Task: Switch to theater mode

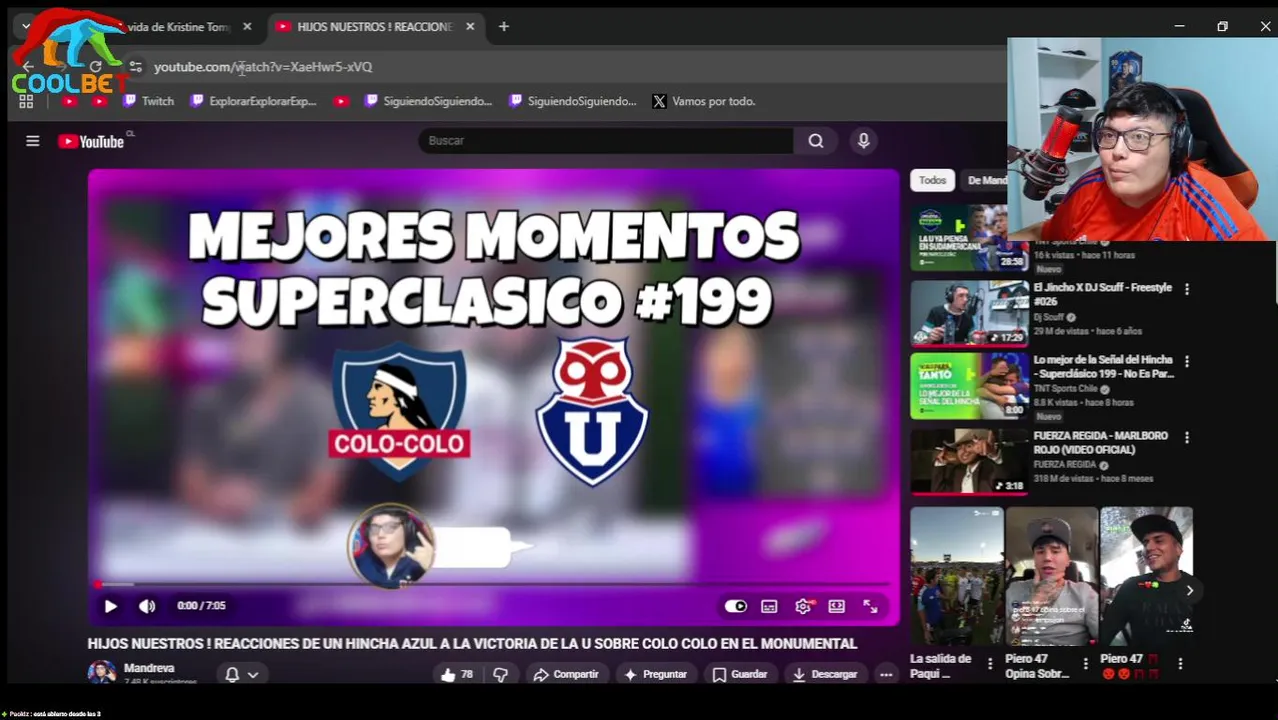Action: [x=837, y=606]
